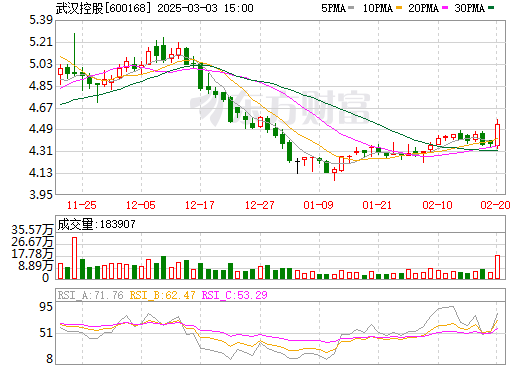Click the last red candlestick on the right
The image size is (520, 365).
(x=497, y=135)
